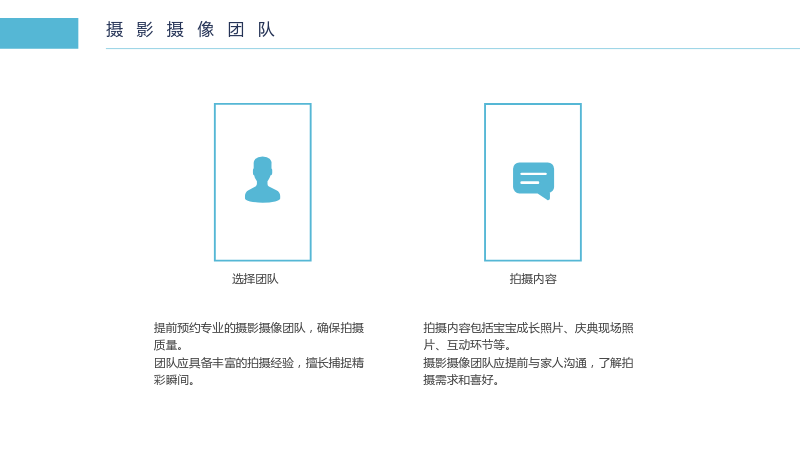Click the text line 彩瞬间。 in left paragraph

pyautogui.click(x=174, y=380)
